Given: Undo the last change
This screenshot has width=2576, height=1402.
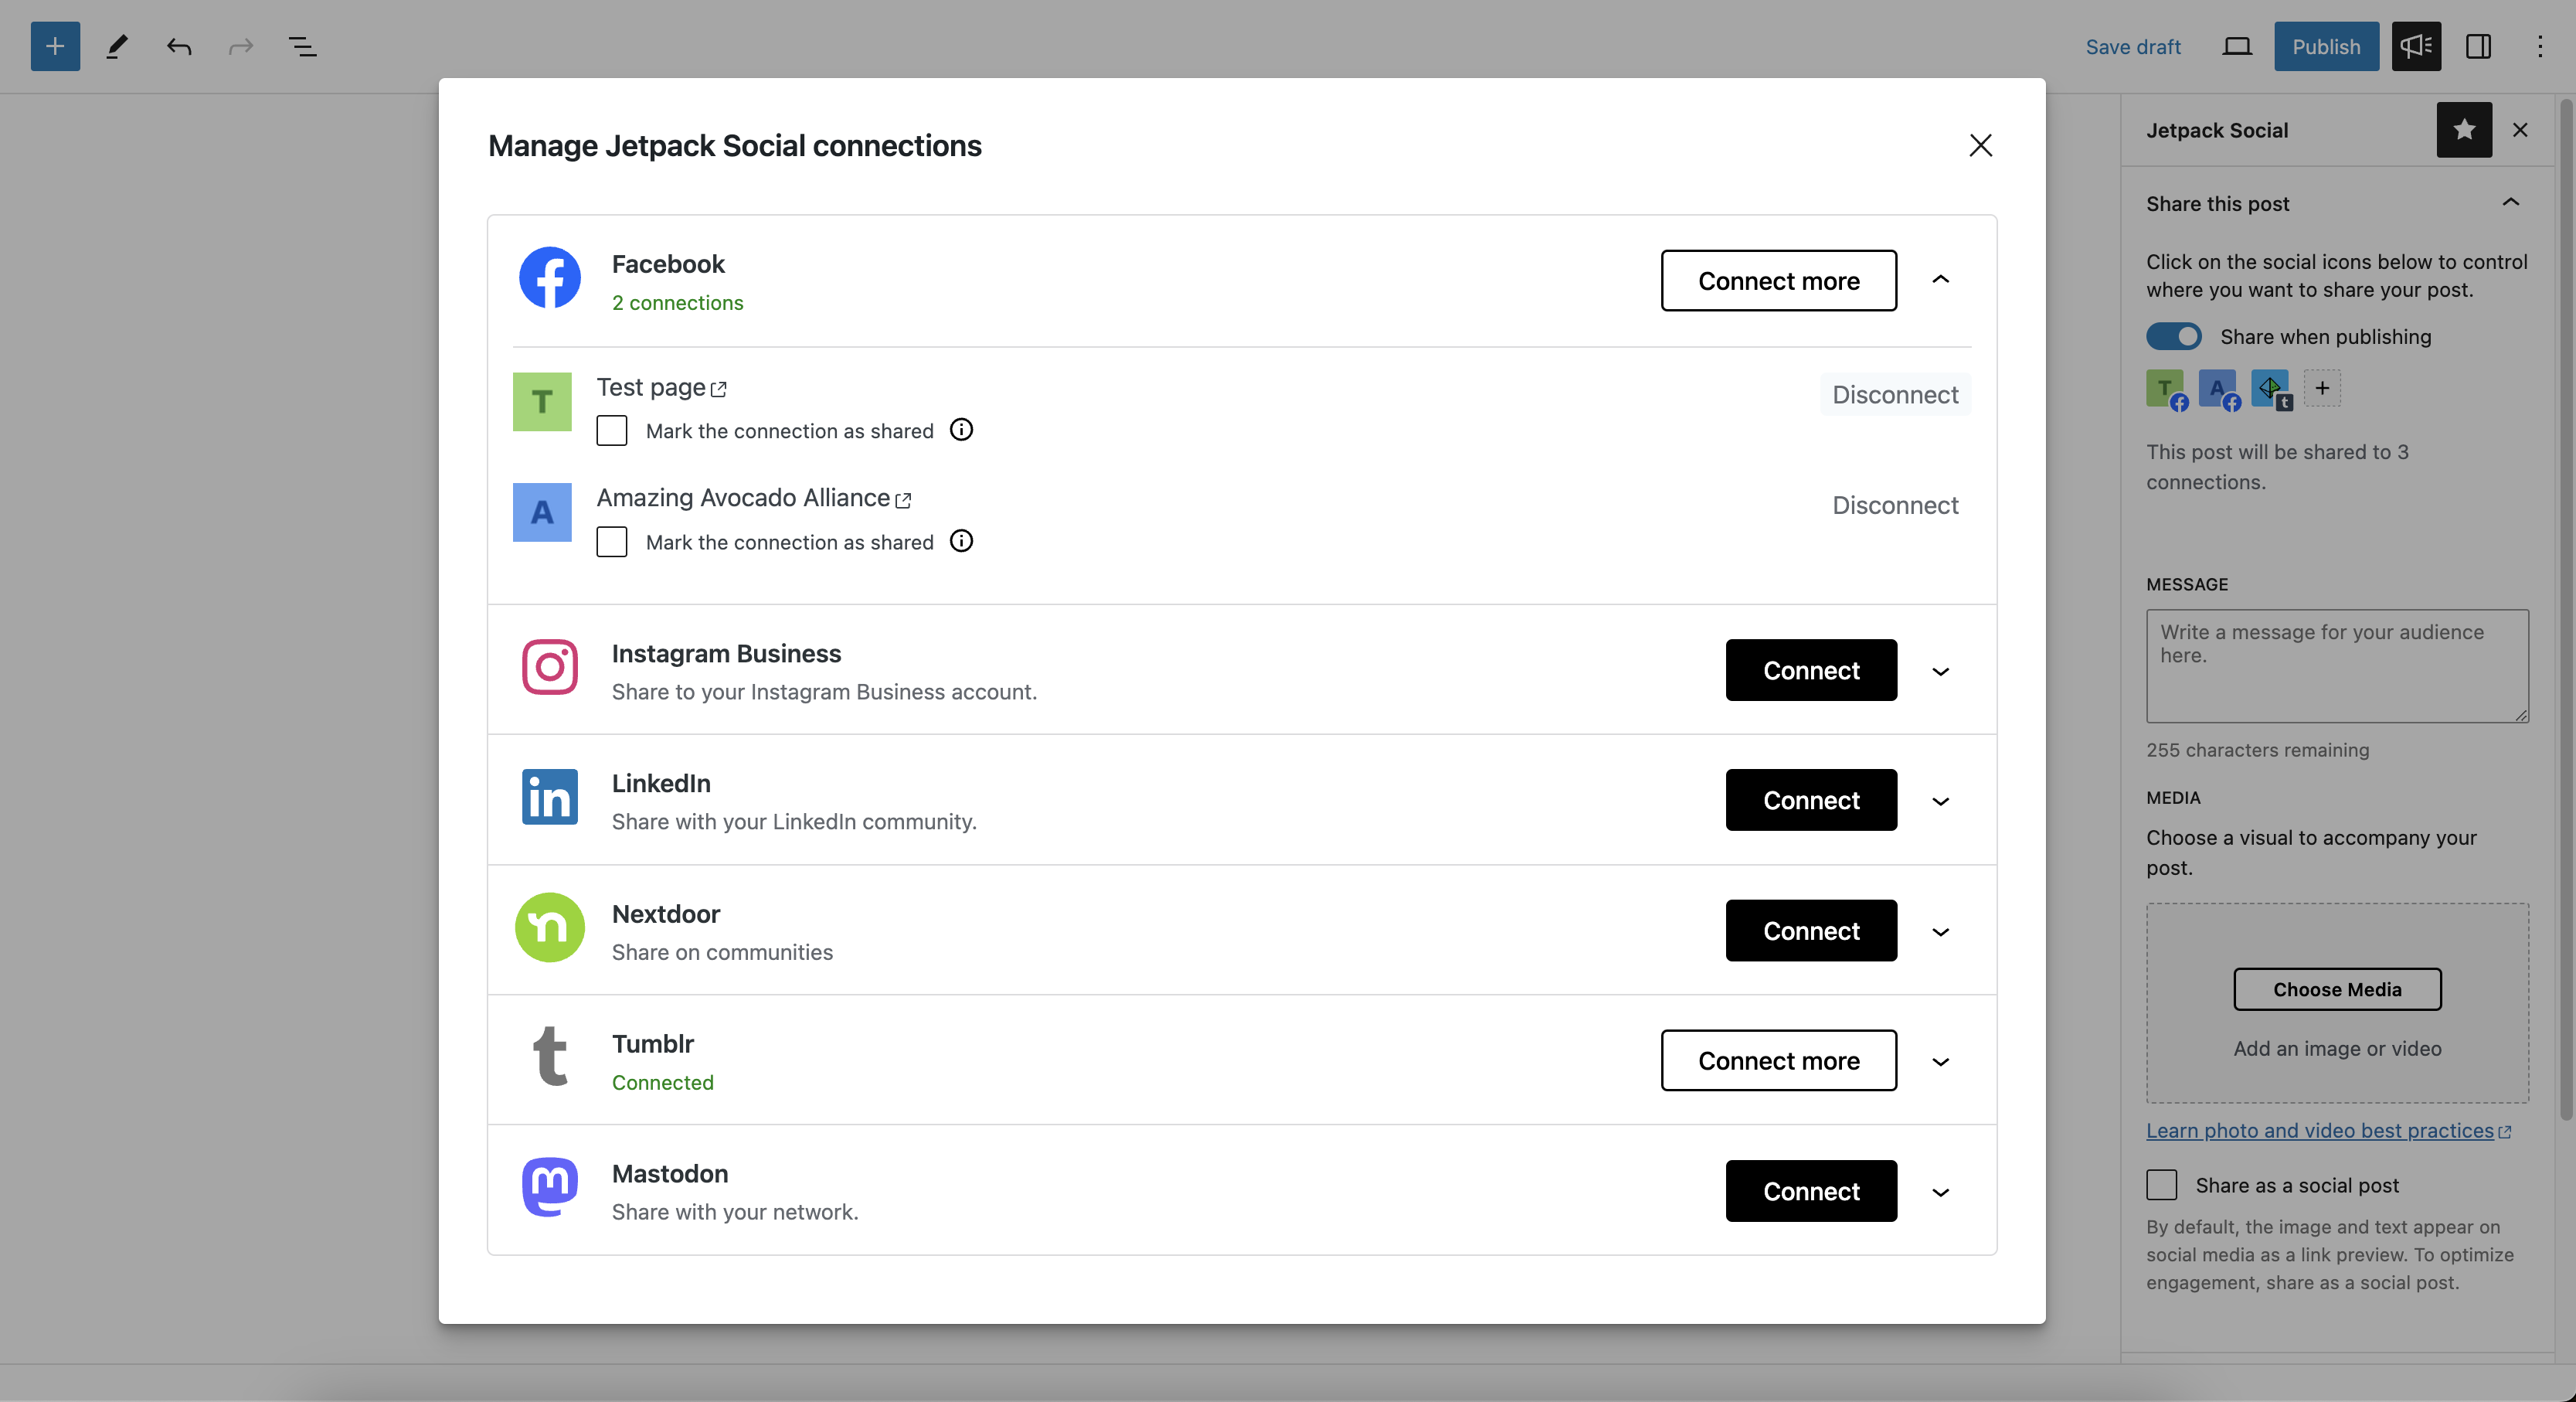Looking at the screenshot, I should click(179, 46).
